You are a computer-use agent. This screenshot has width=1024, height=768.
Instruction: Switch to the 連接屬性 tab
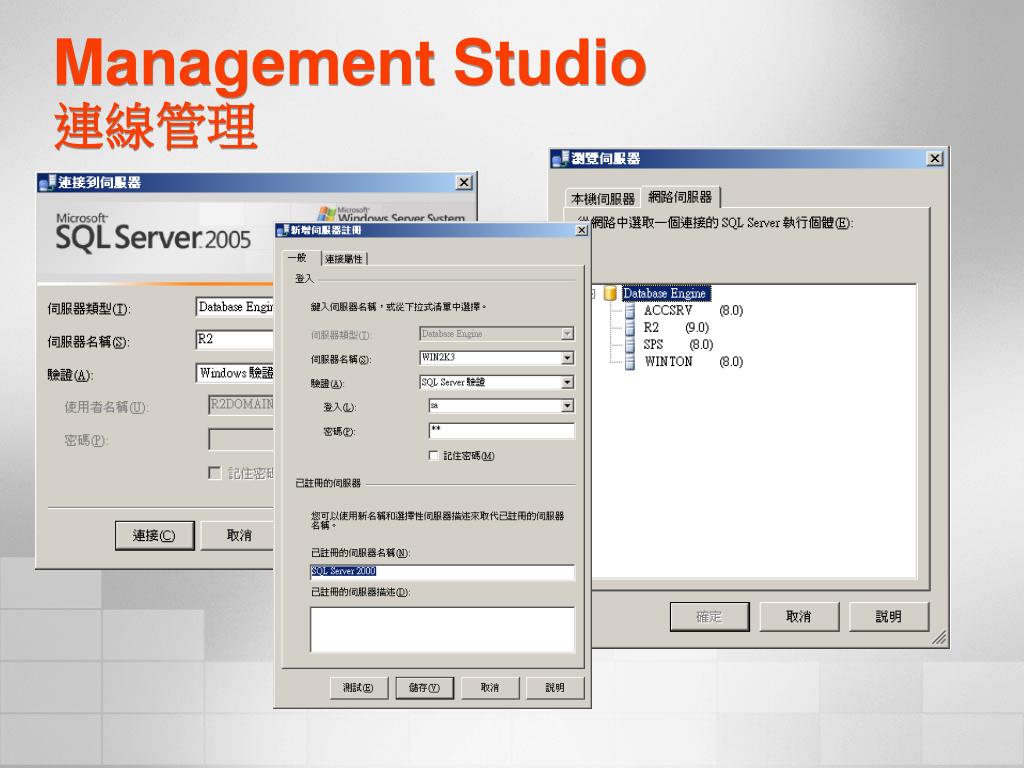point(344,259)
